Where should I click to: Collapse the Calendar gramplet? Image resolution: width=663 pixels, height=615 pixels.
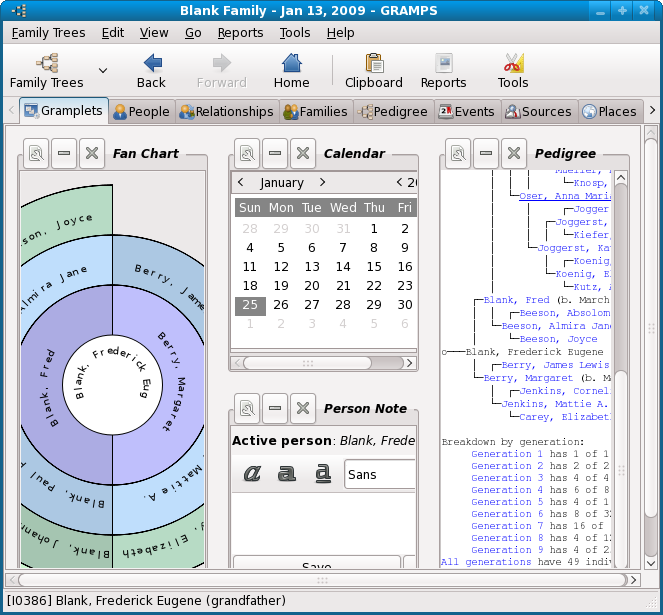pos(275,153)
